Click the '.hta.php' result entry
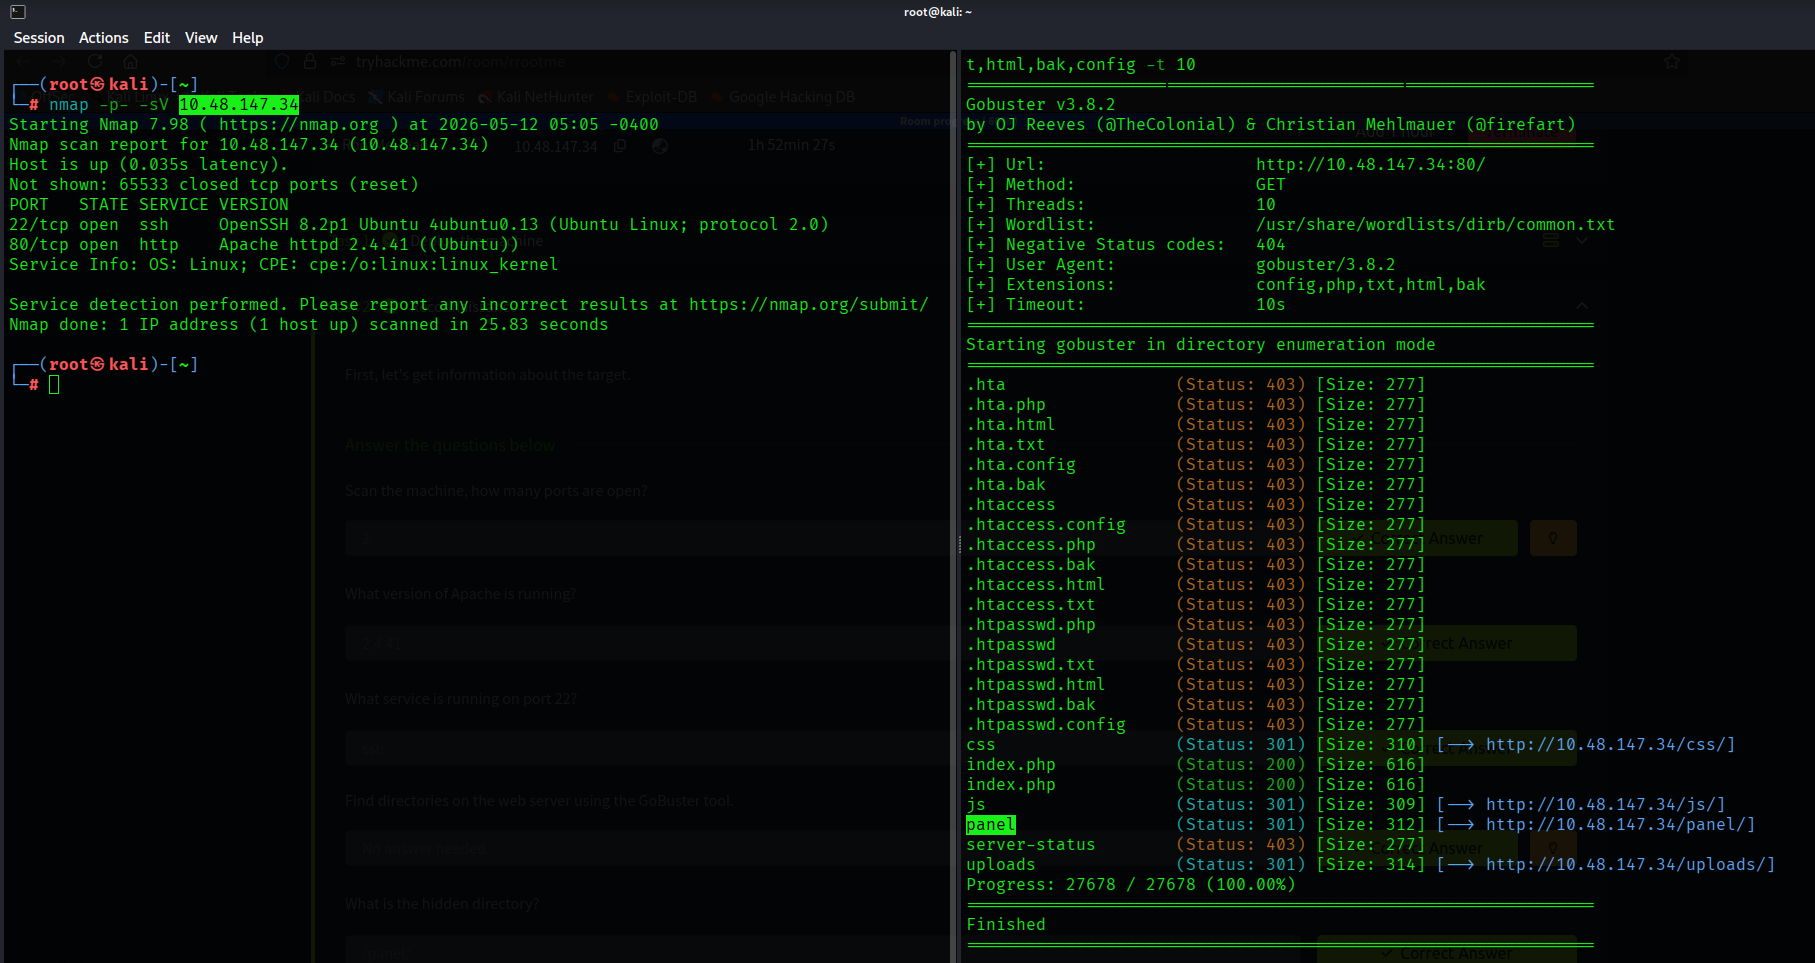 click(1006, 404)
